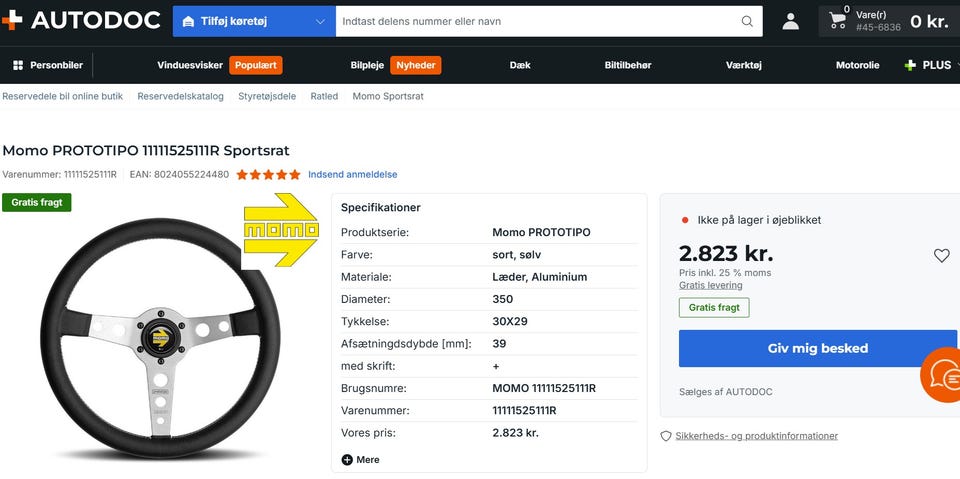This screenshot has height=479, width=960.
Task: Click the Vores pris value 2.823 kr.
Action: (516, 433)
